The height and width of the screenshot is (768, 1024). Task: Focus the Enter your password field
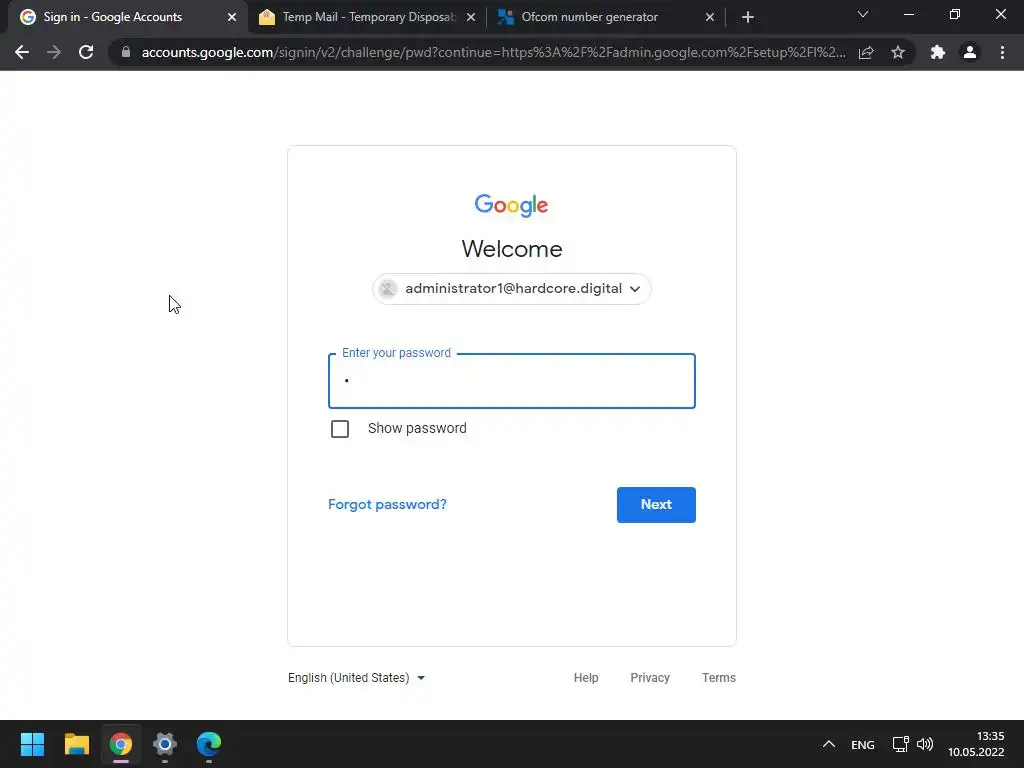[x=511, y=381]
